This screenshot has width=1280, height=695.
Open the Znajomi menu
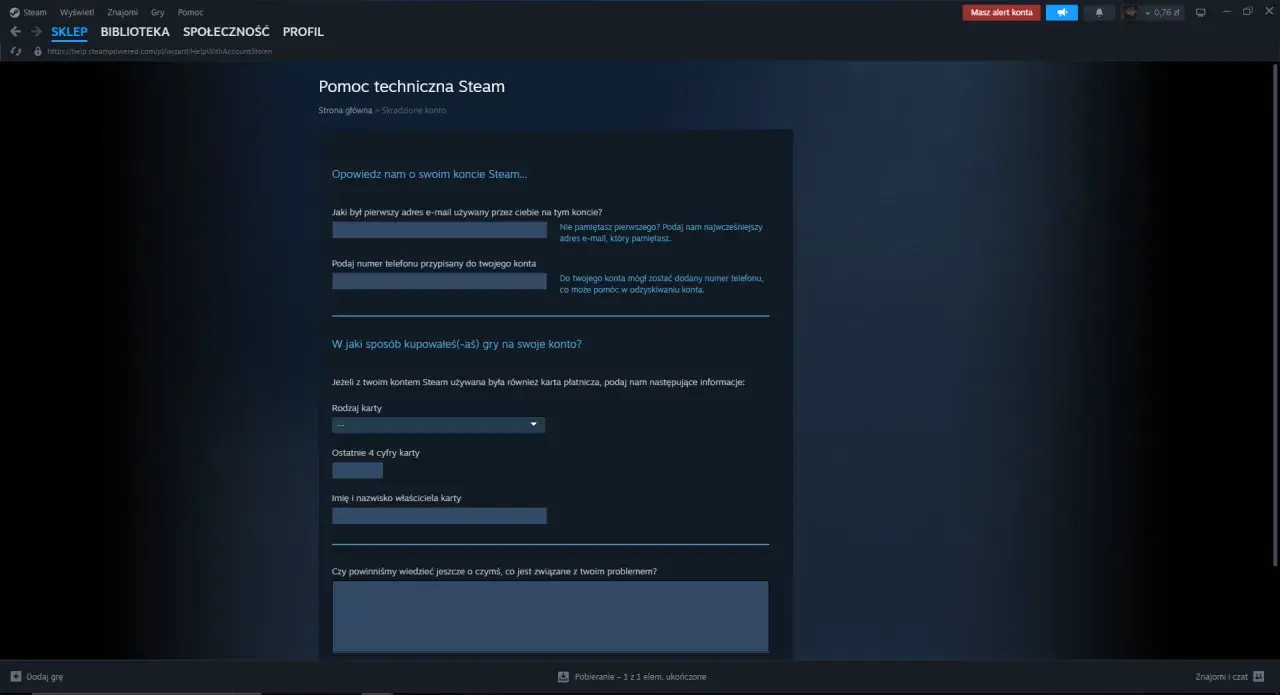click(122, 12)
